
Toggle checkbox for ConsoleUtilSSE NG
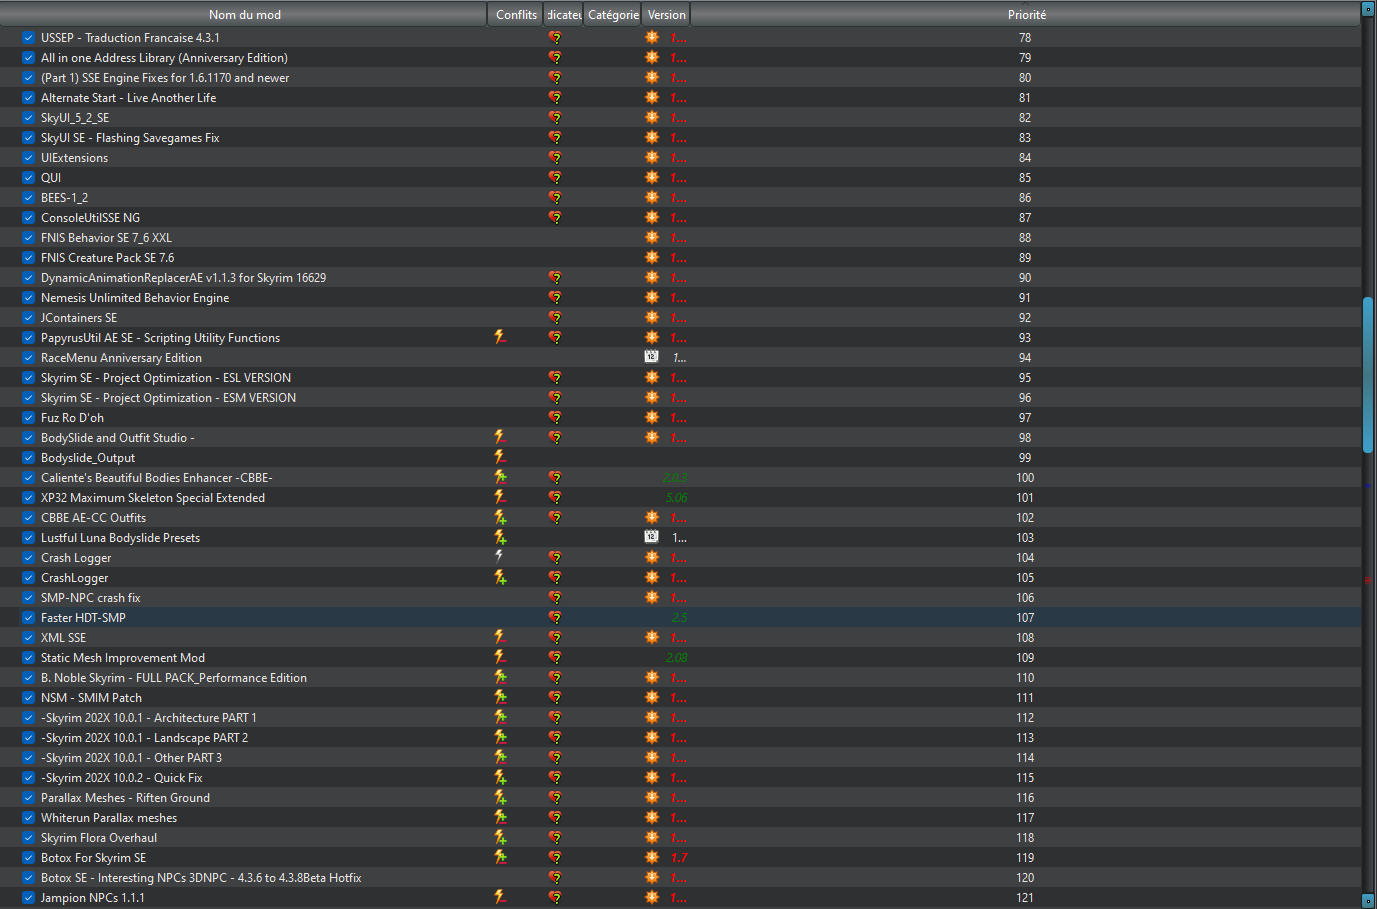tap(29, 217)
